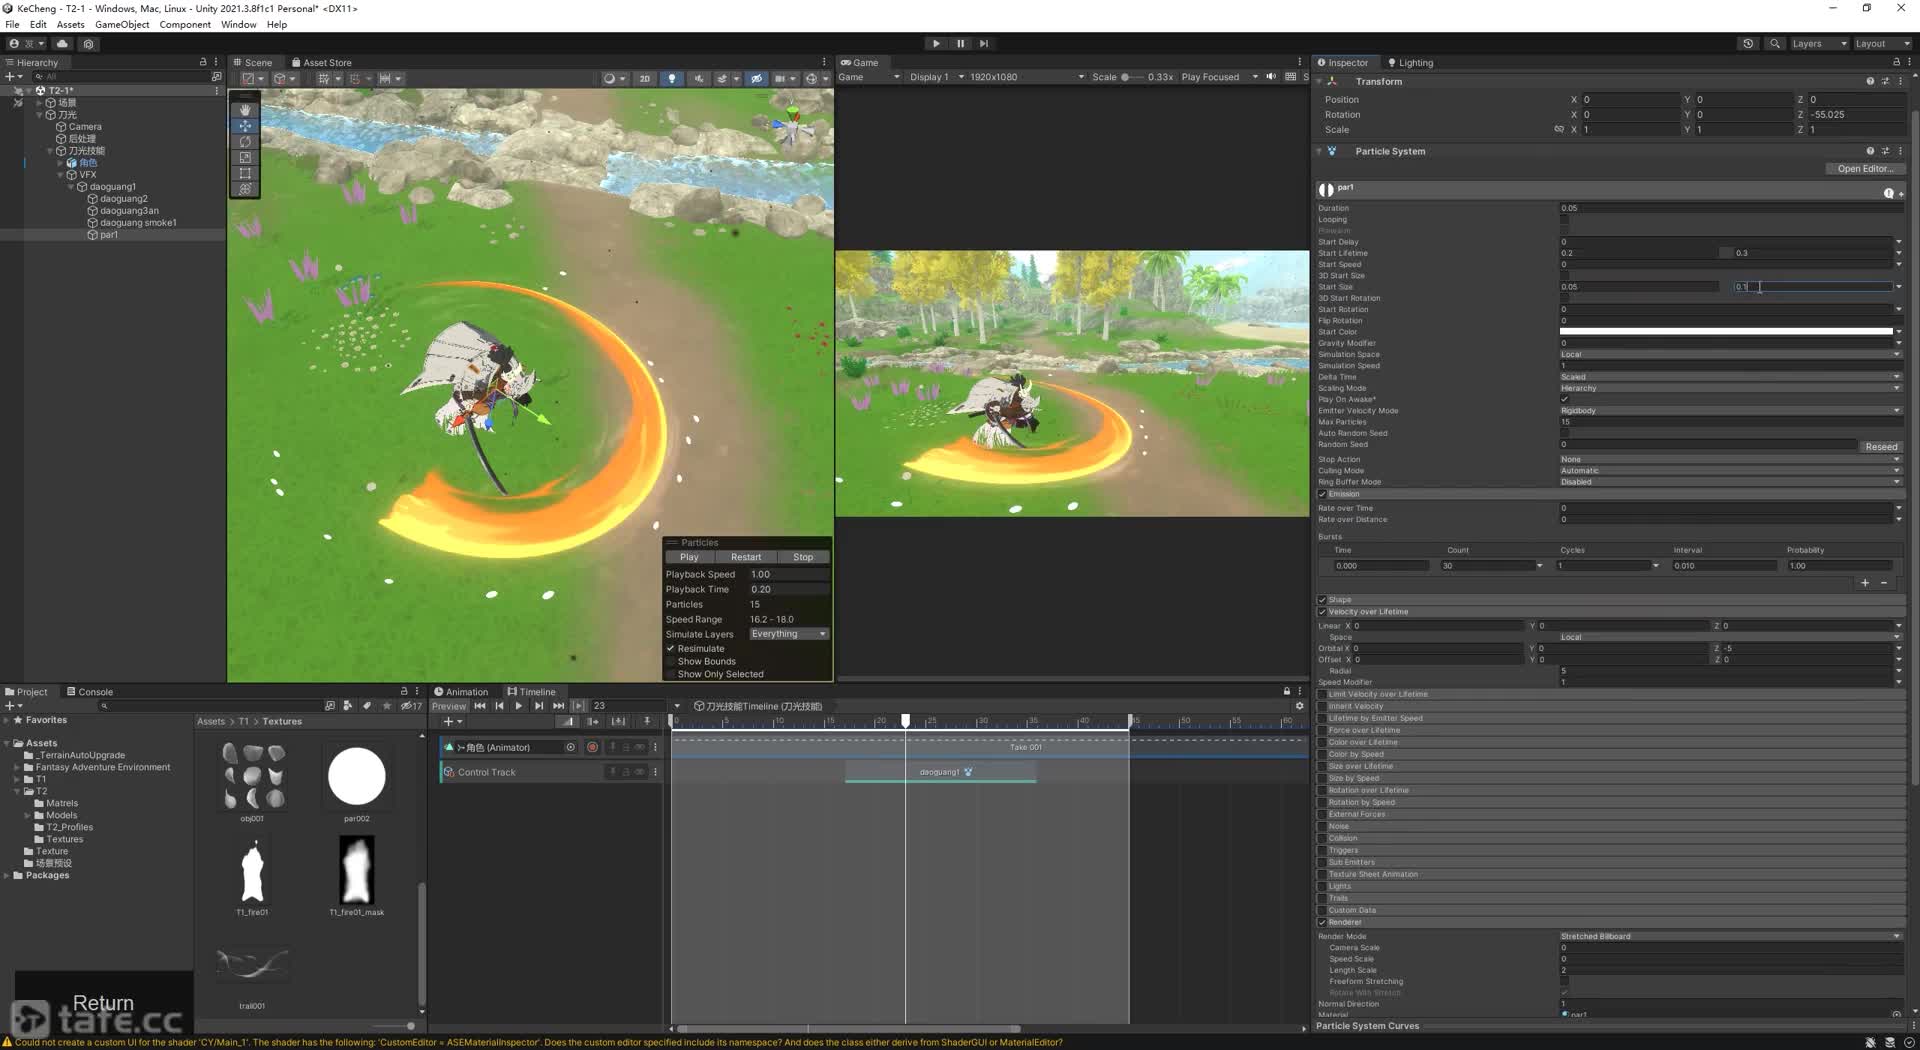Click Stop in Particles overlay
Viewport: 1920px width, 1050px height.
coord(803,557)
